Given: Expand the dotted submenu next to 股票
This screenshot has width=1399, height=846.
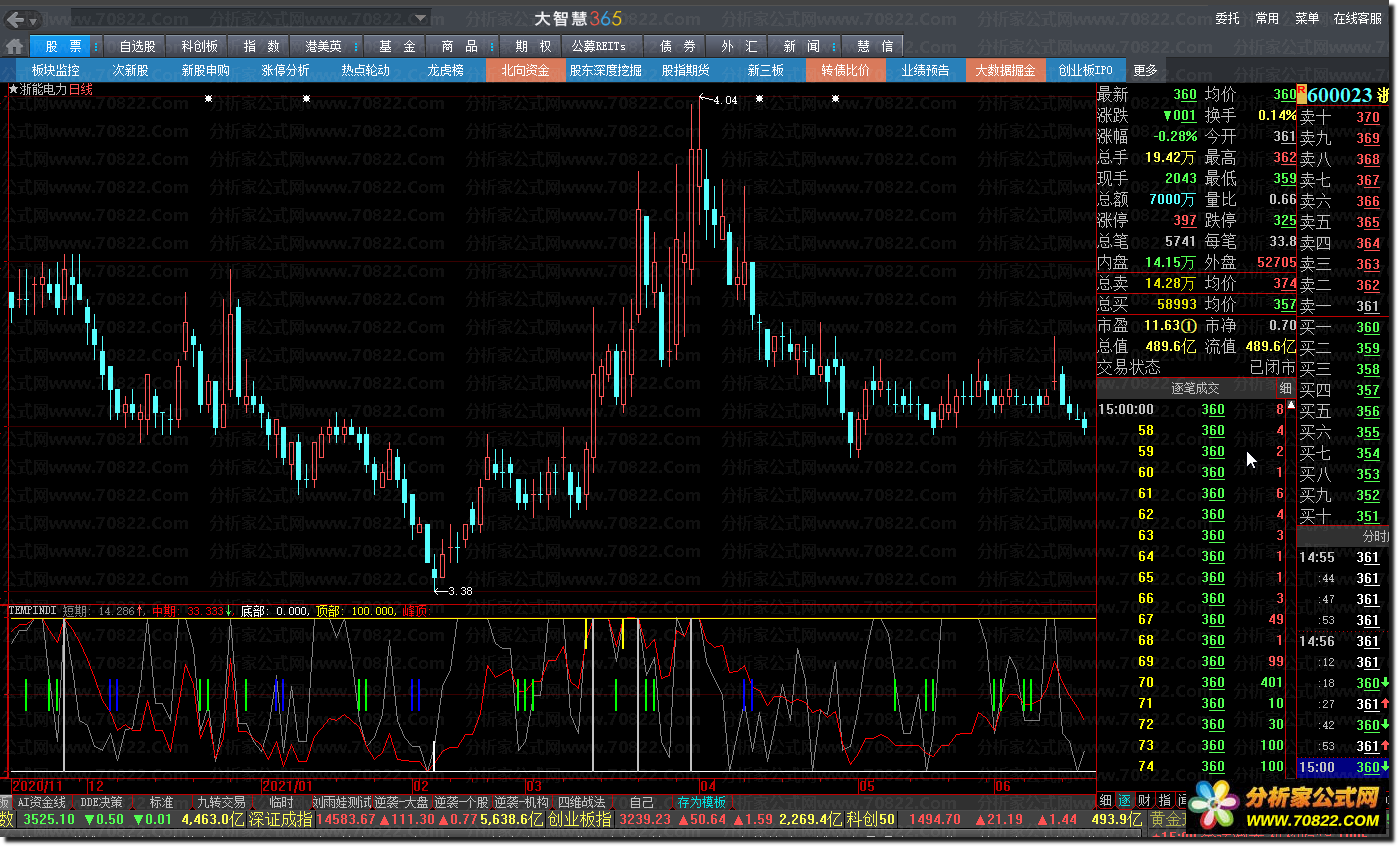Looking at the screenshot, I should coord(96,46).
